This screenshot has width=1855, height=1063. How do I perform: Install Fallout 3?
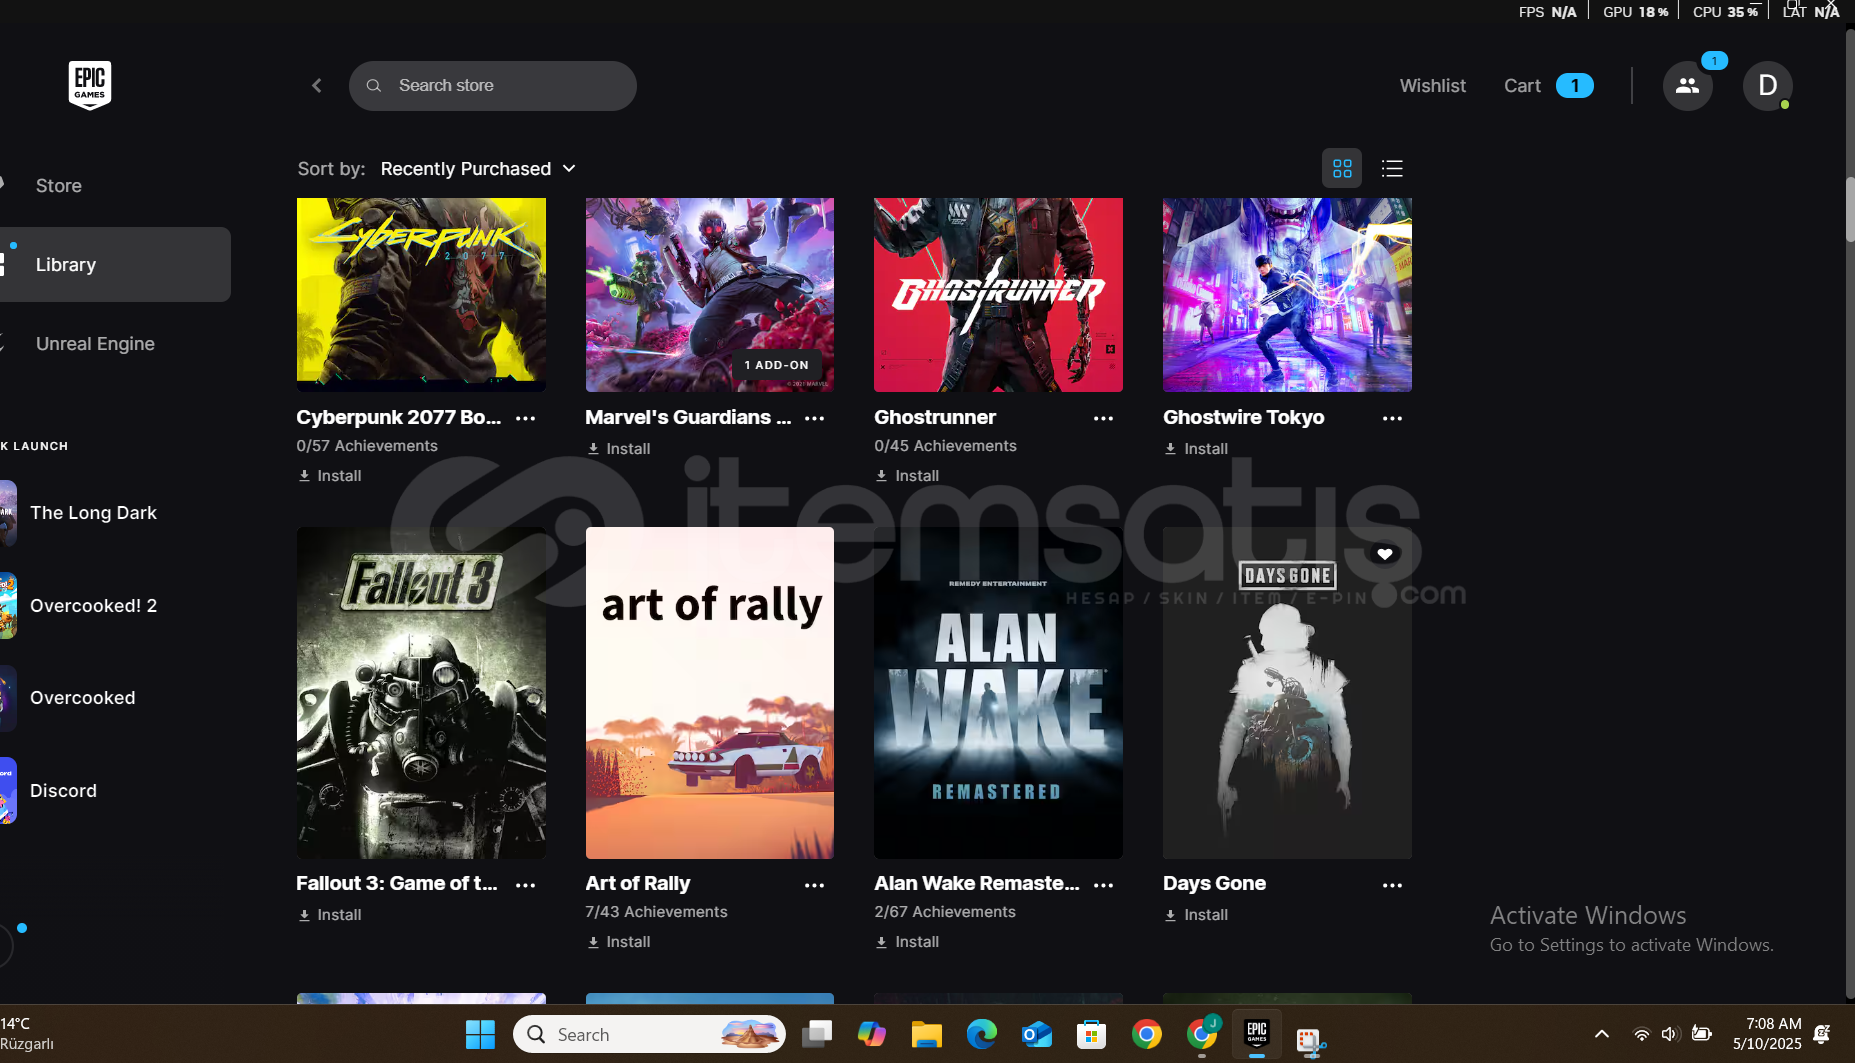point(330,915)
